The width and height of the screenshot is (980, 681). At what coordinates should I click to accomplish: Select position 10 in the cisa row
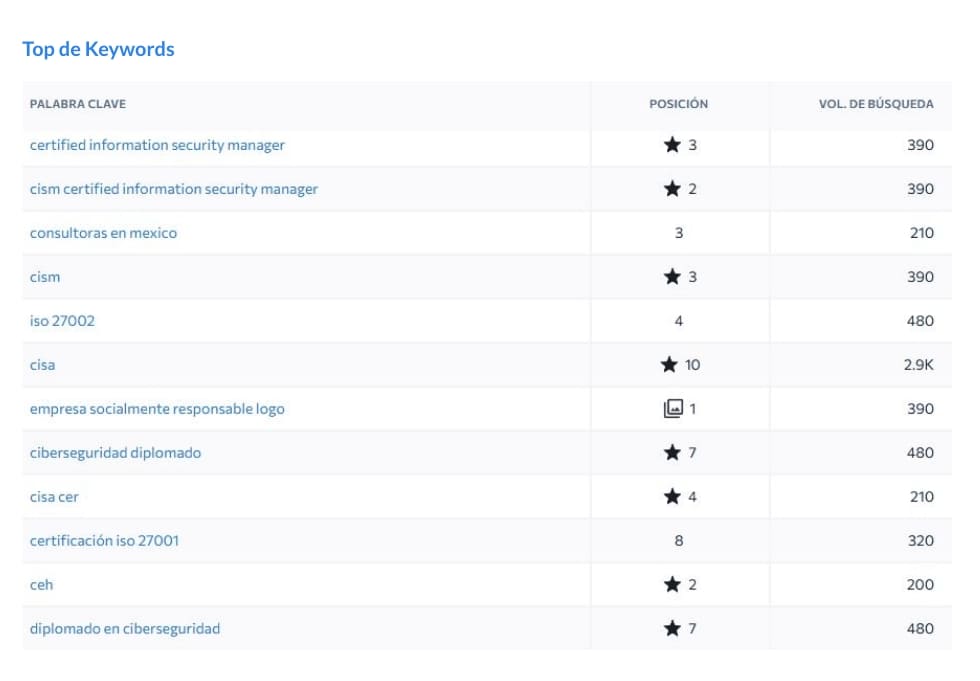(x=692, y=365)
